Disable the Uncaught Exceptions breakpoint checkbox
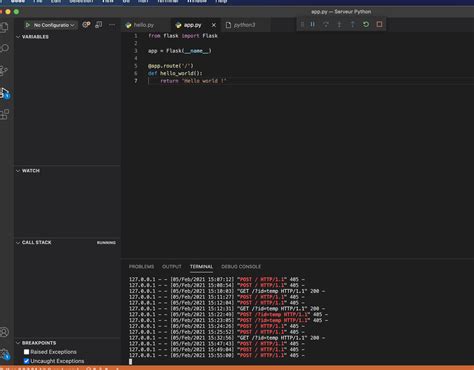The image size is (474, 370). point(26,361)
